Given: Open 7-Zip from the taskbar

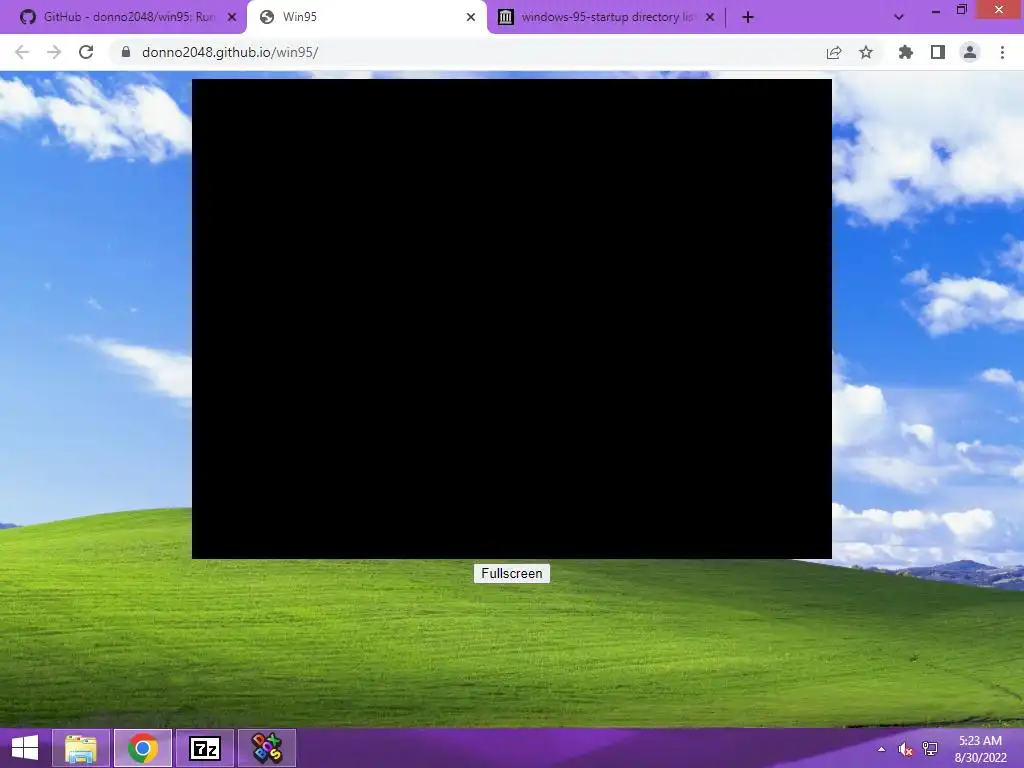Looking at the screenshot, I should [x=205, y=748].
